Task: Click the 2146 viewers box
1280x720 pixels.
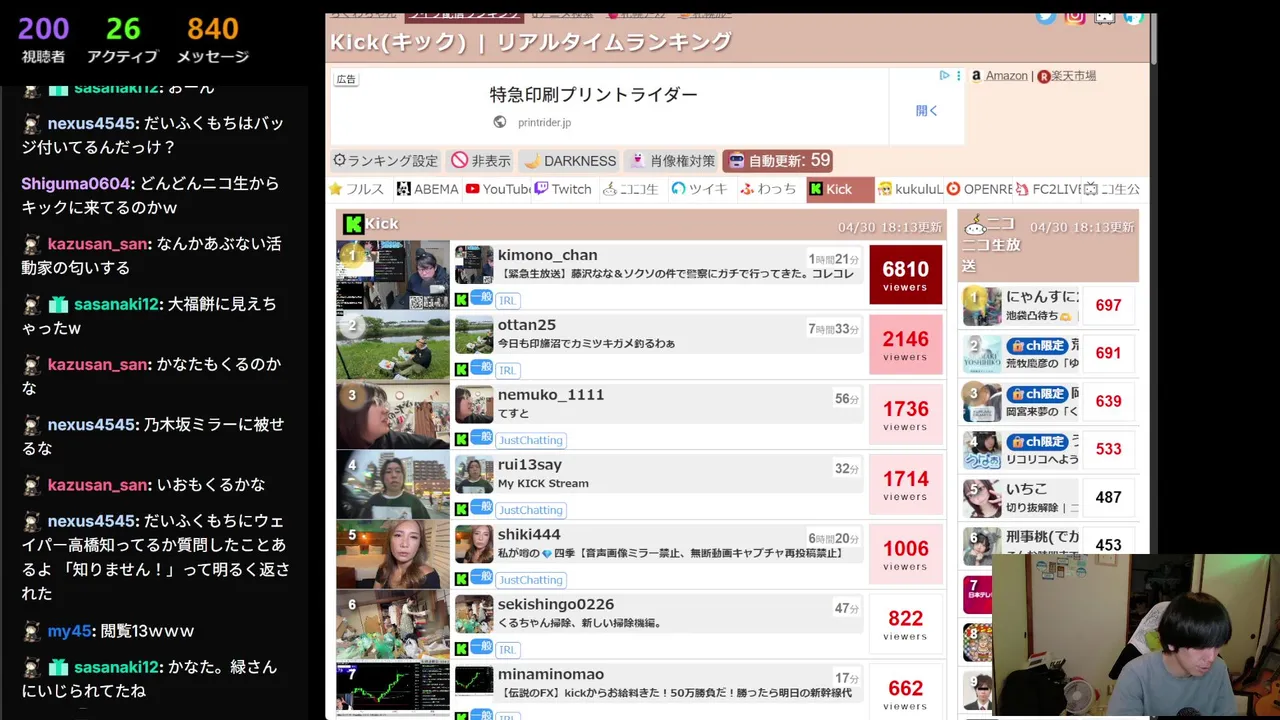Action: (x=906, y=345)
